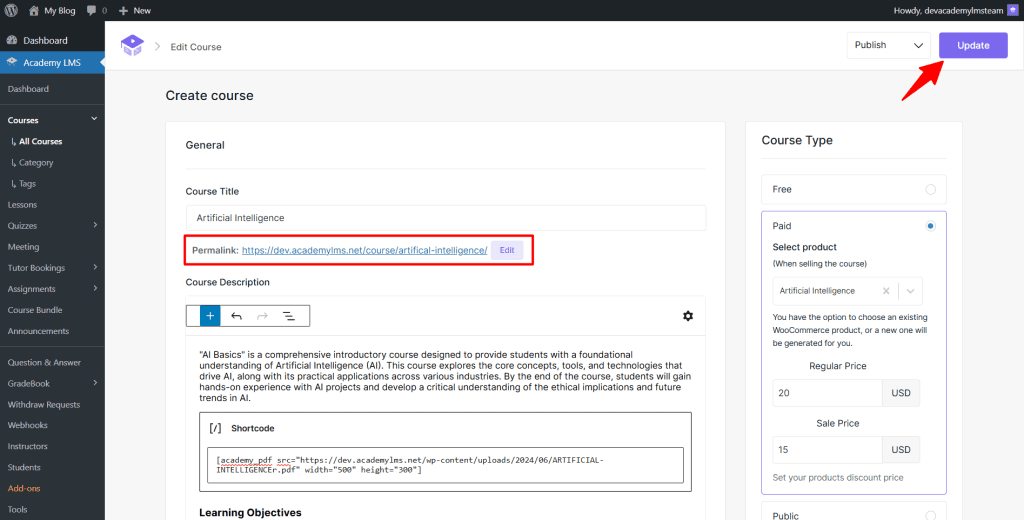Click the WordPress logo icon

tap(11, 10)
